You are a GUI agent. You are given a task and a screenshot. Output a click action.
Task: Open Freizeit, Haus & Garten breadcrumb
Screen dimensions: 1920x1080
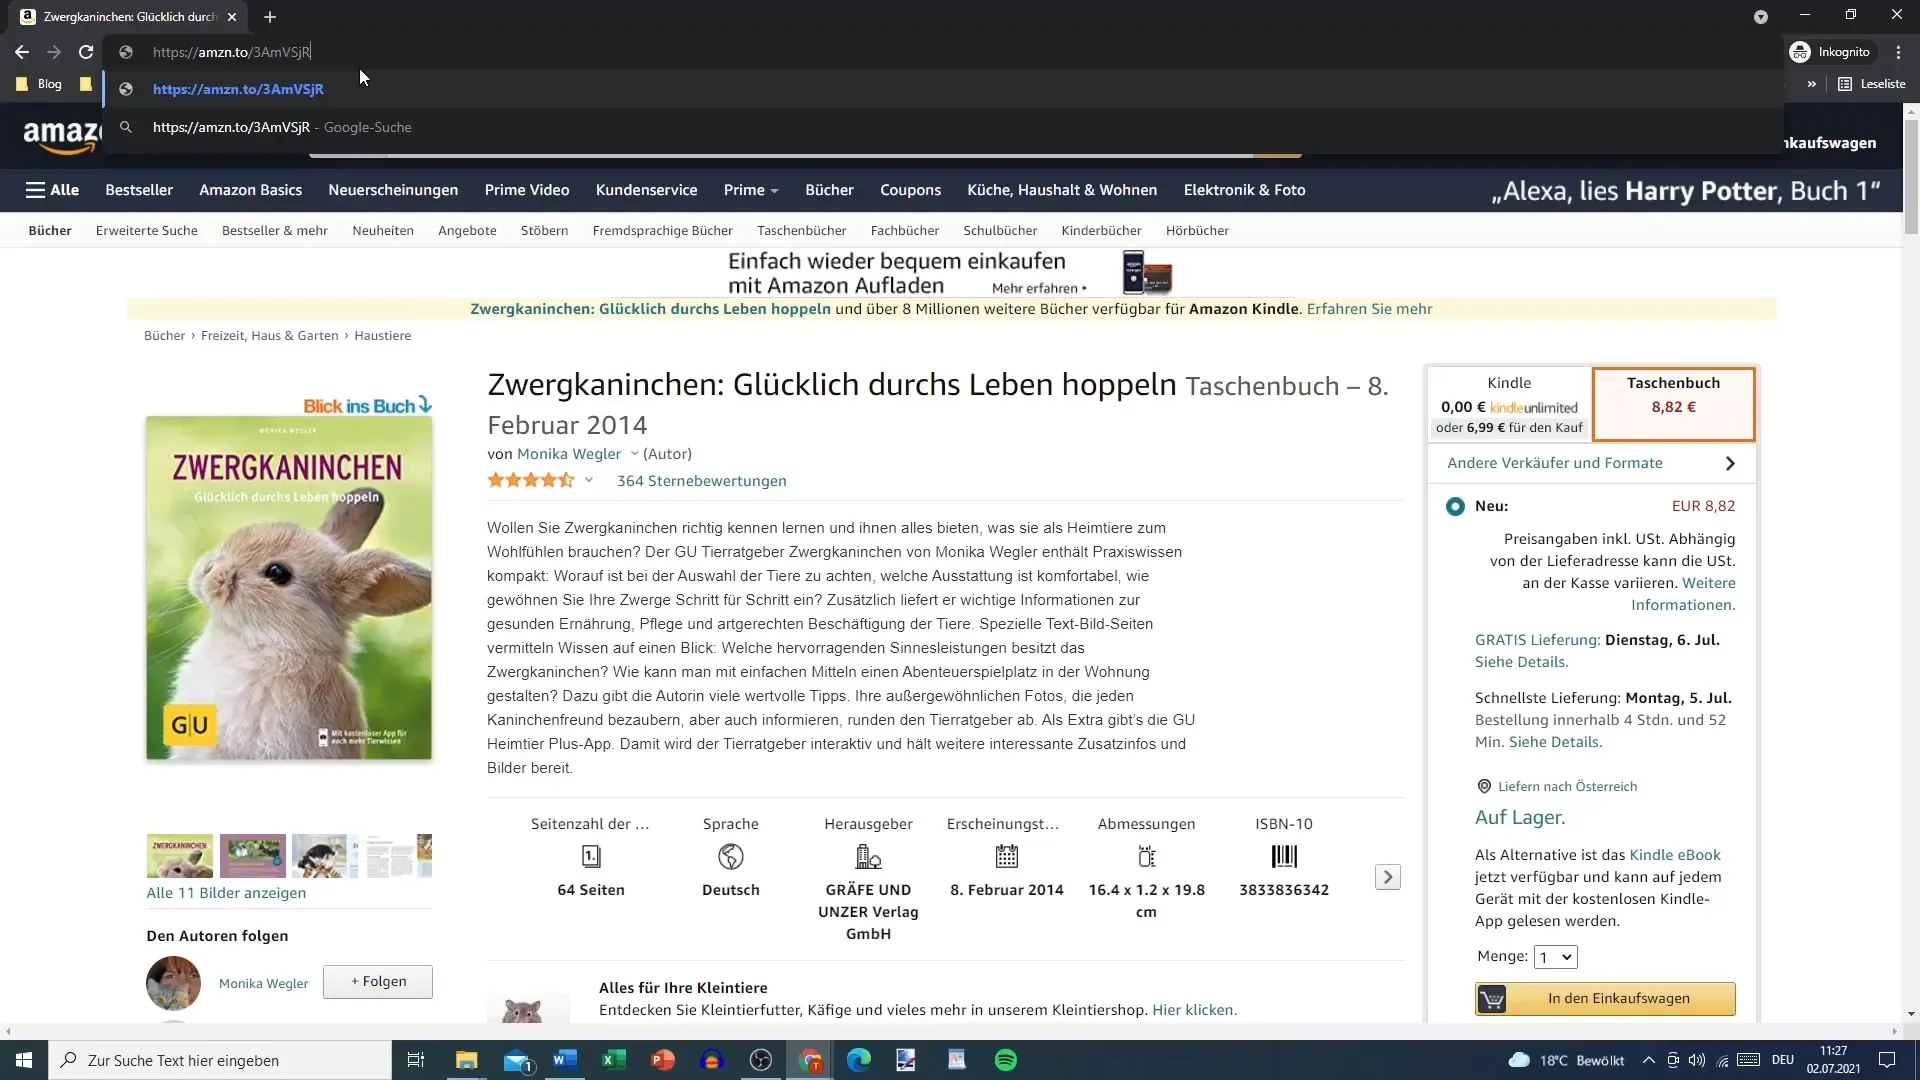(269, 336)
